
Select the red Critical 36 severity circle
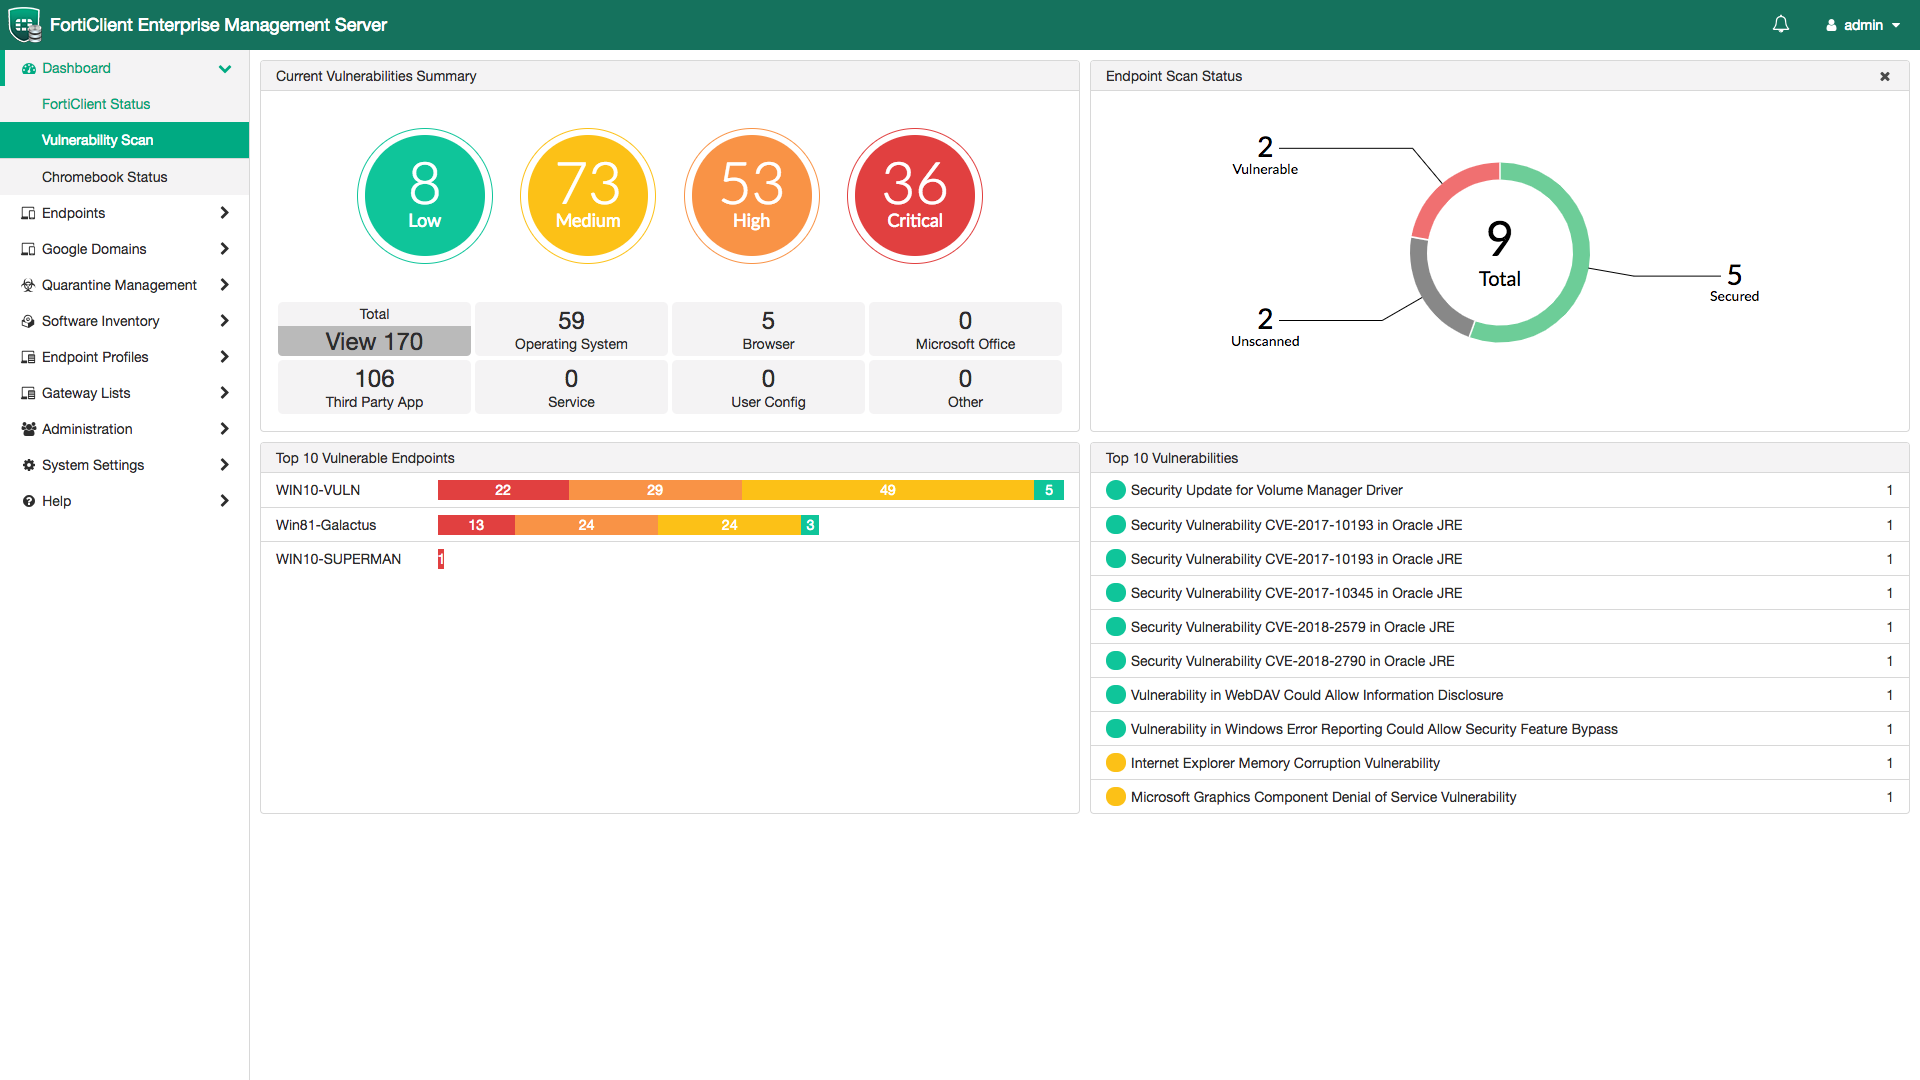point(914,195)
